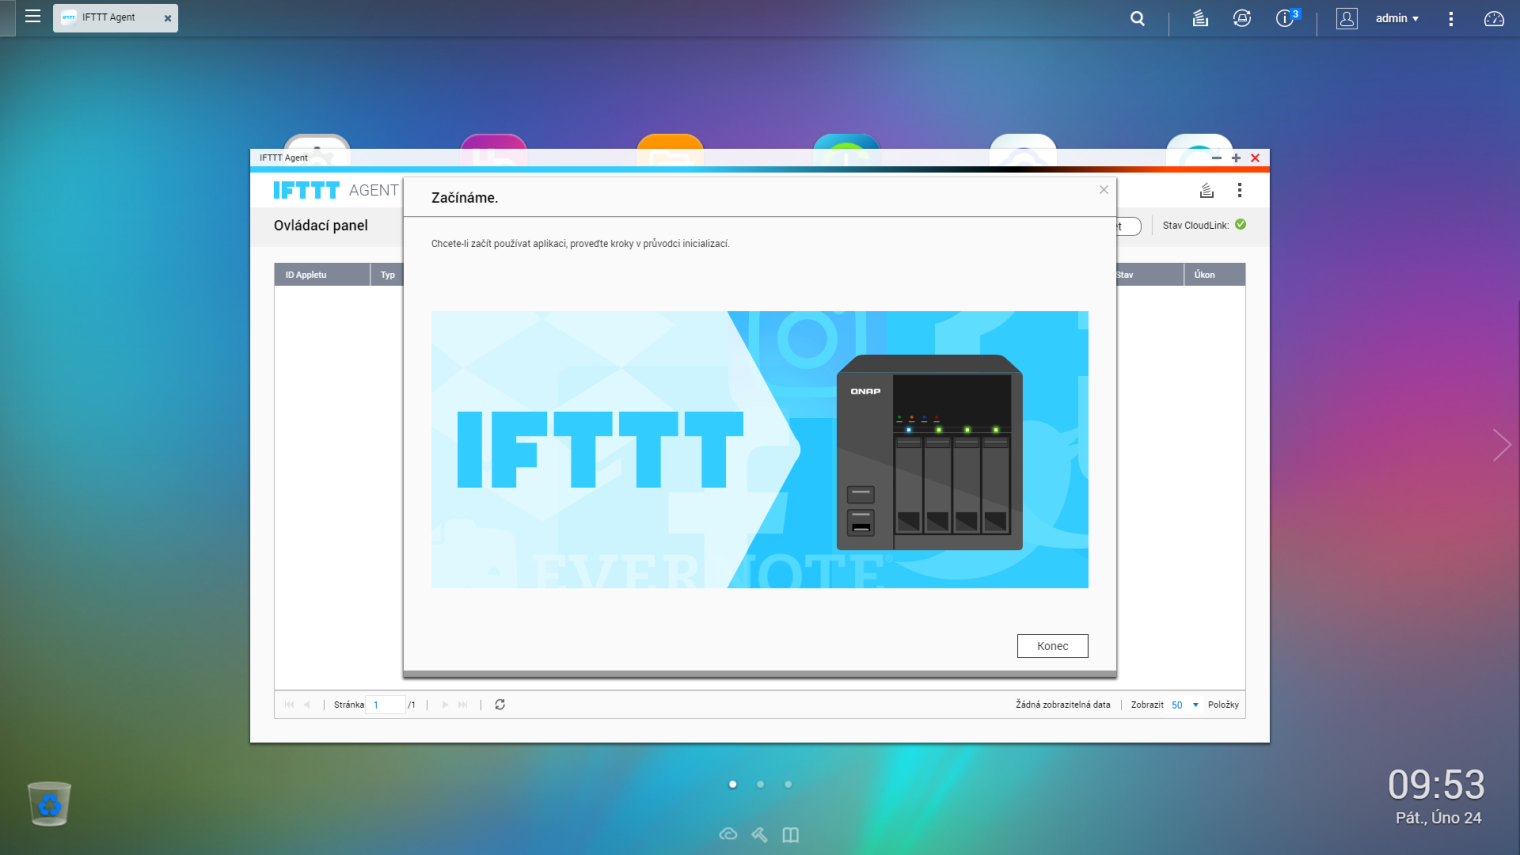Go to next page in pagination
Image resolution: width=1520 pixels, height=855 pixels.
point(445,705)
